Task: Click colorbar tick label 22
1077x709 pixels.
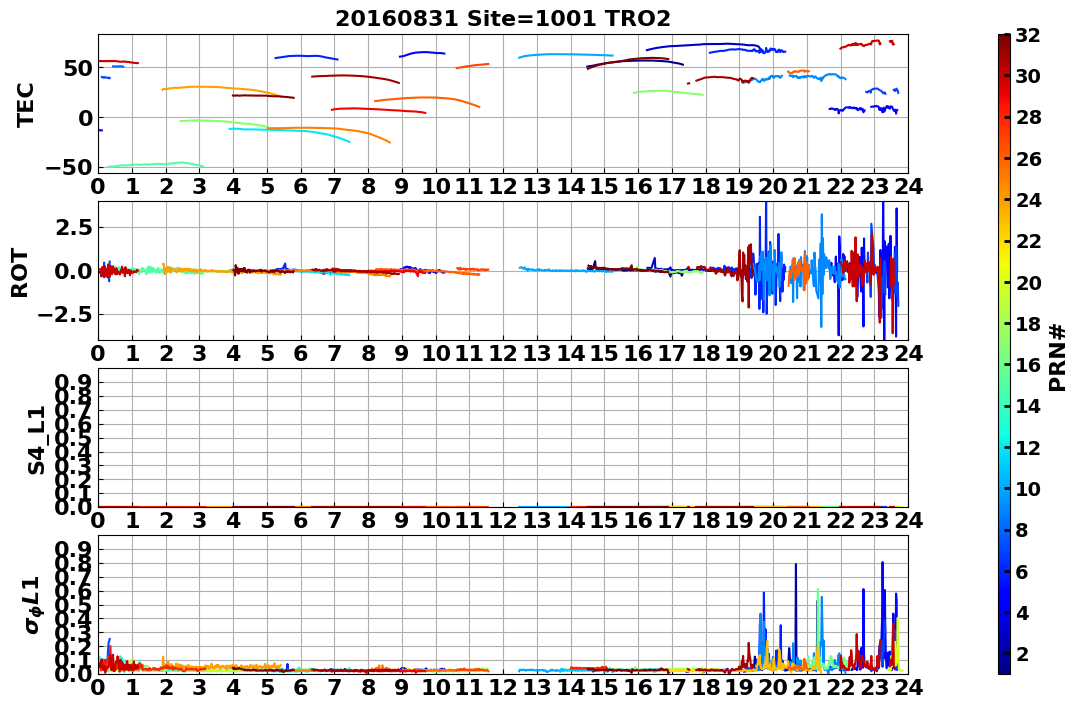Action: [x=1028, y=241]
